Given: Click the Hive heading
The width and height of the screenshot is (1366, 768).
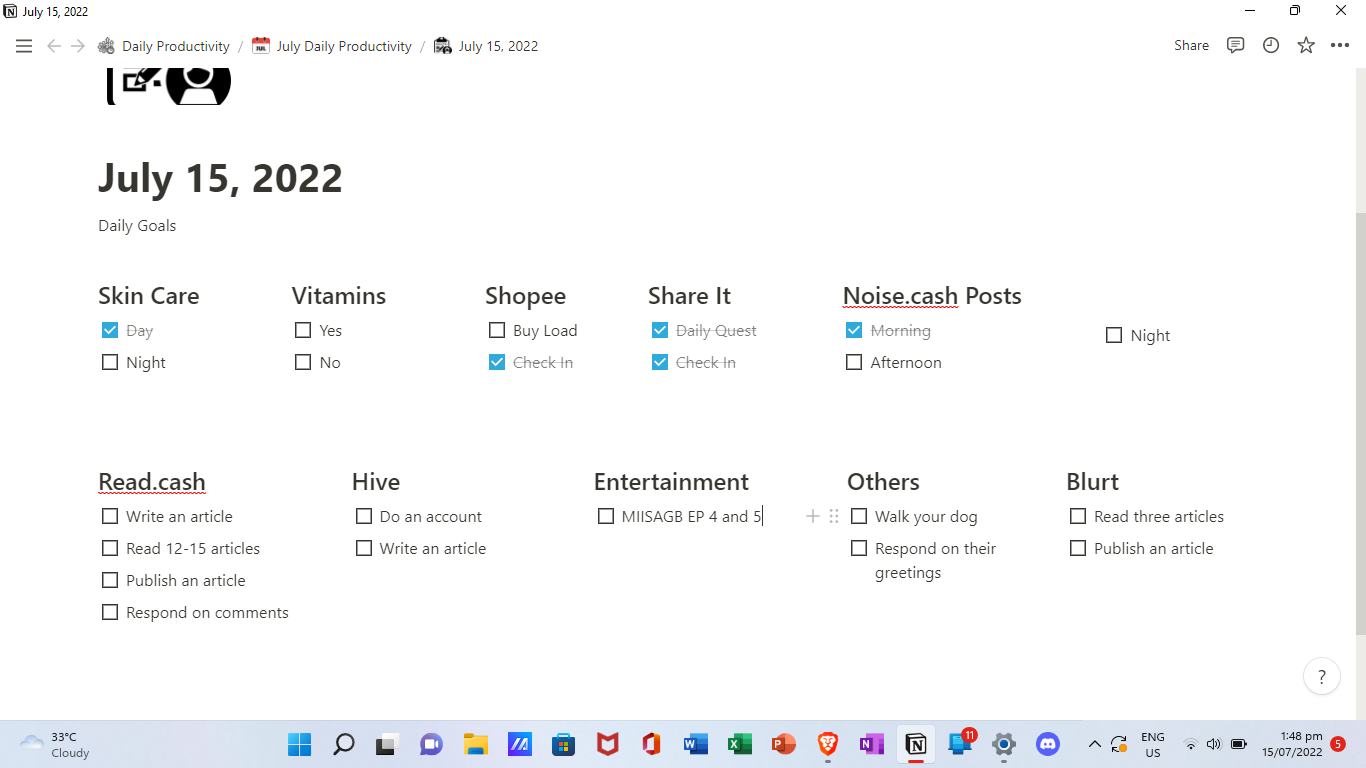Looking at the screenshot, I should 376,482.
